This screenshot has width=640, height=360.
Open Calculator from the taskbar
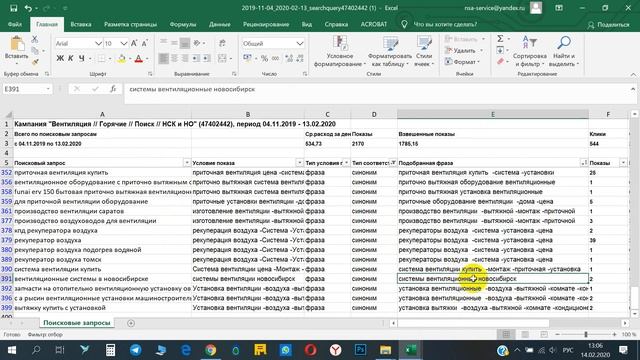pos(110,350)
